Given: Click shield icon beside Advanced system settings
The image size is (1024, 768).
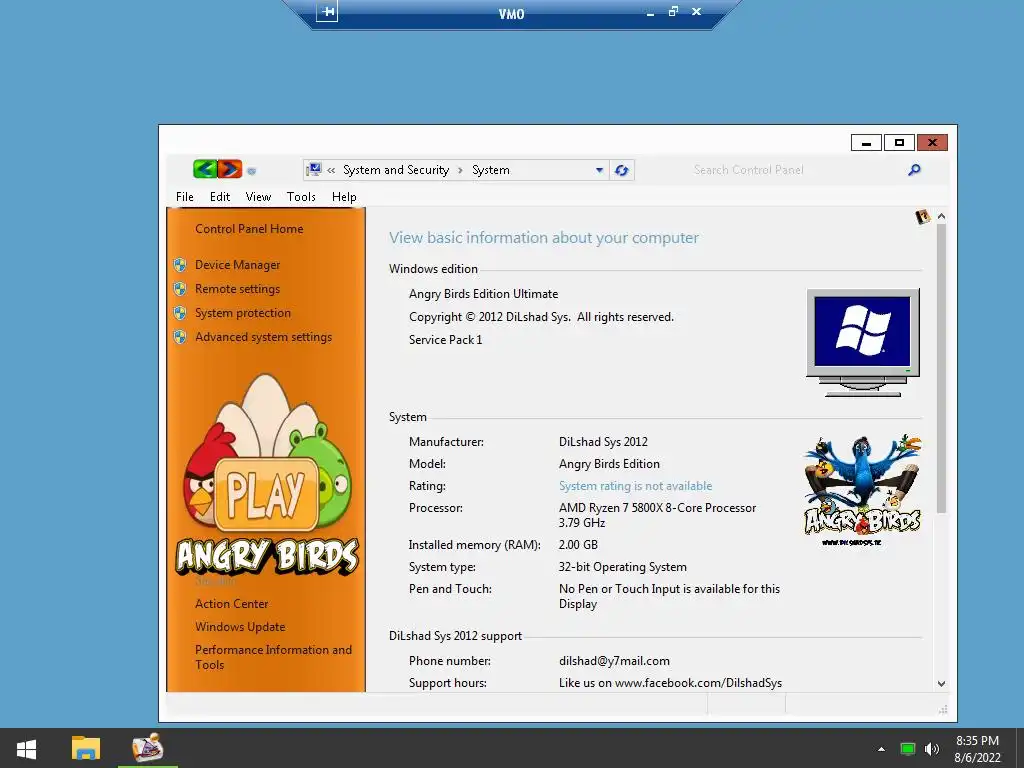Looking at the screenshot, I should click(x=180, y=338).
